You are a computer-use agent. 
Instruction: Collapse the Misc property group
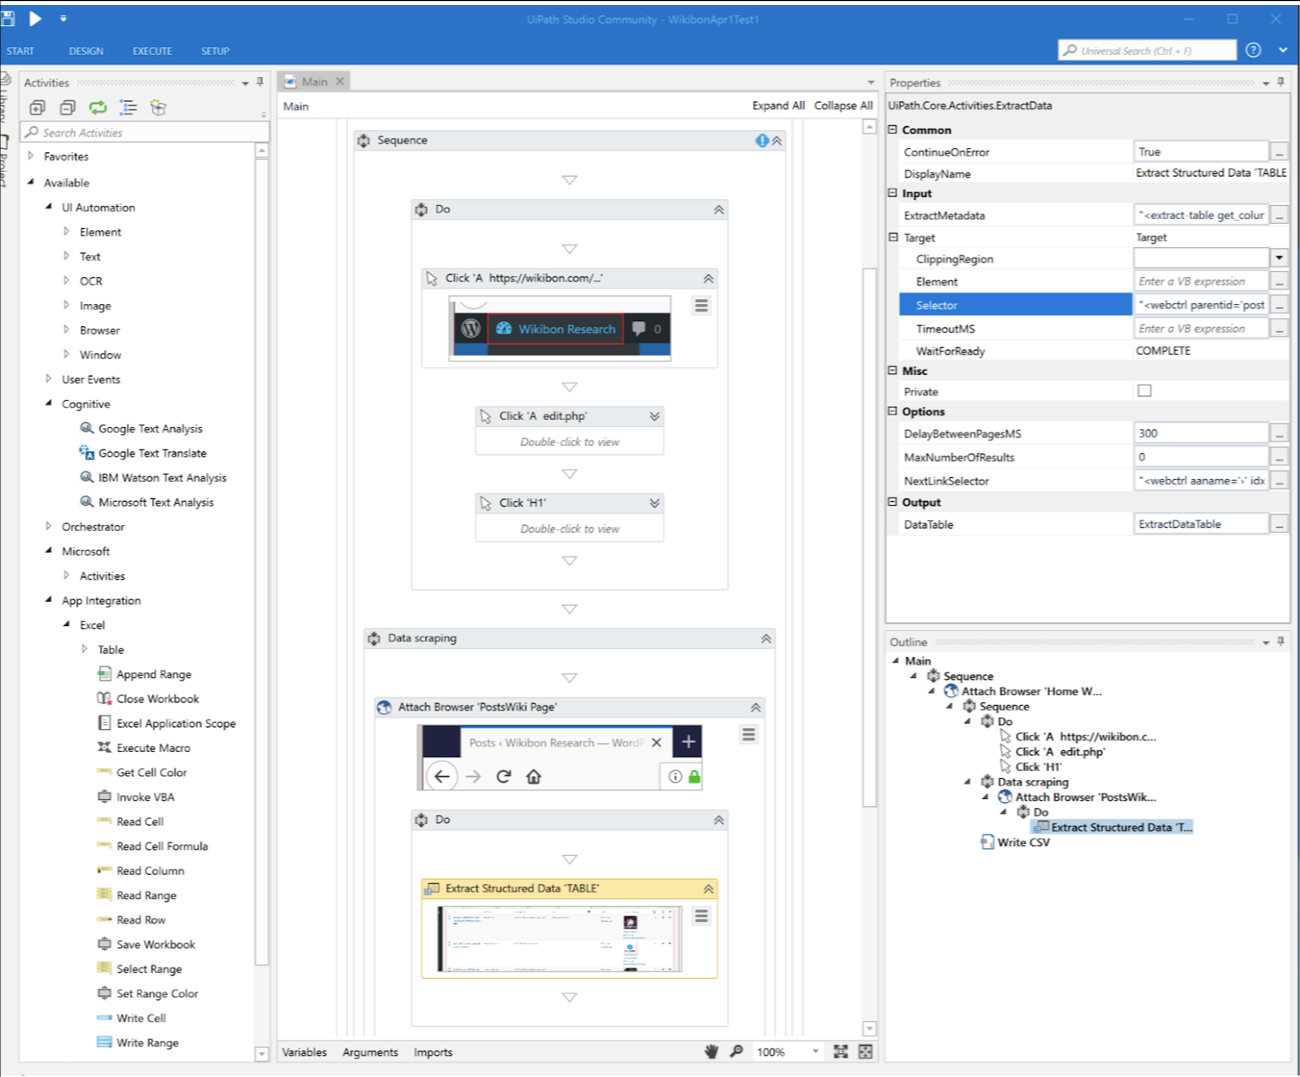893,370
